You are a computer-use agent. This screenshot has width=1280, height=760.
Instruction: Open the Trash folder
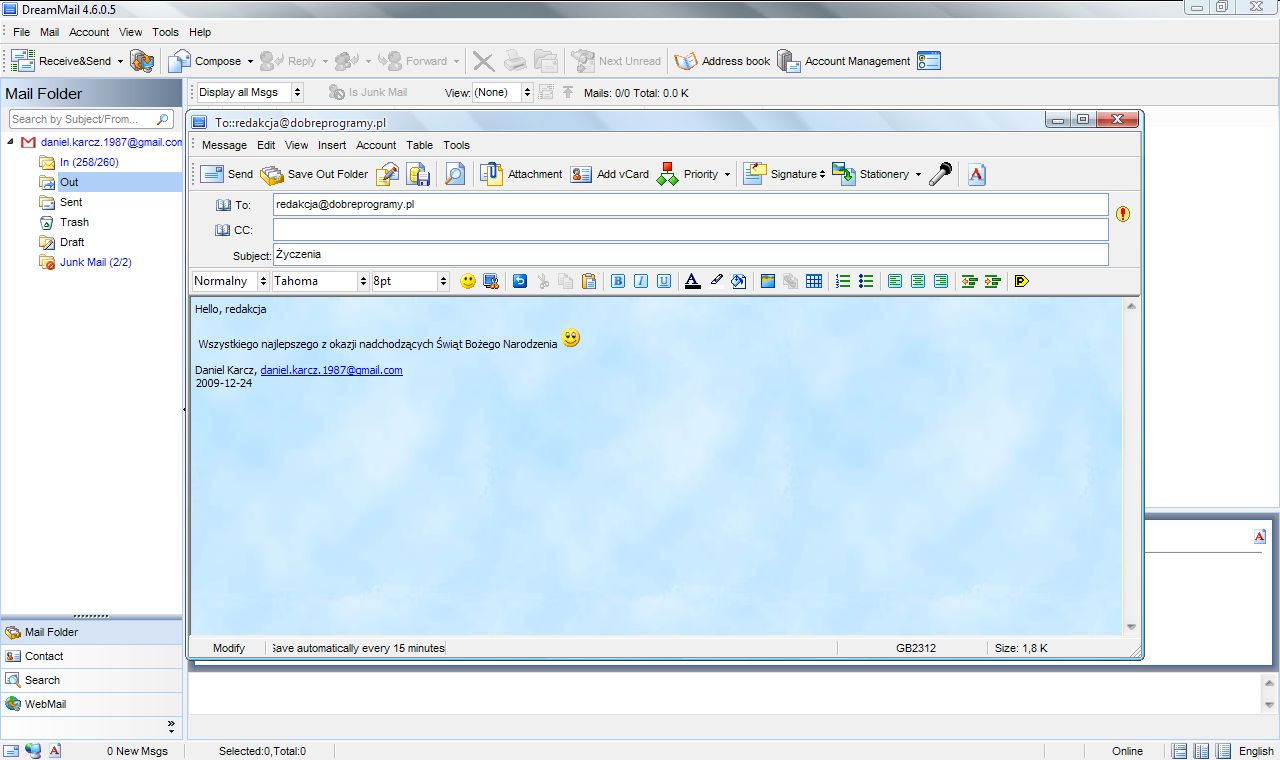(x=74, y=222)
